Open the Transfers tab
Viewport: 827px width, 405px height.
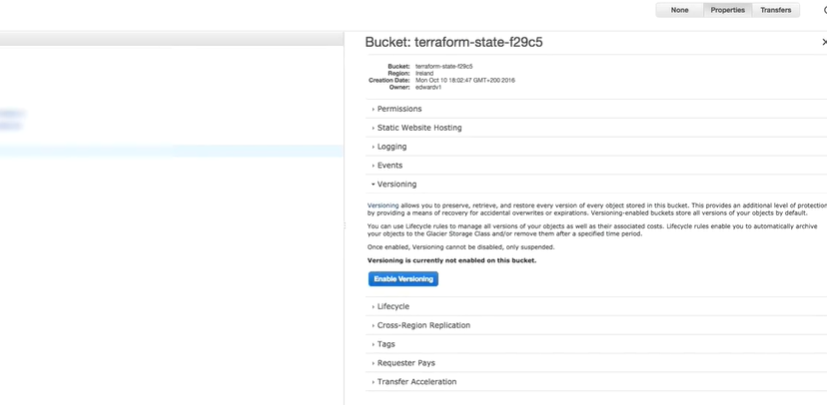(775, 10)
